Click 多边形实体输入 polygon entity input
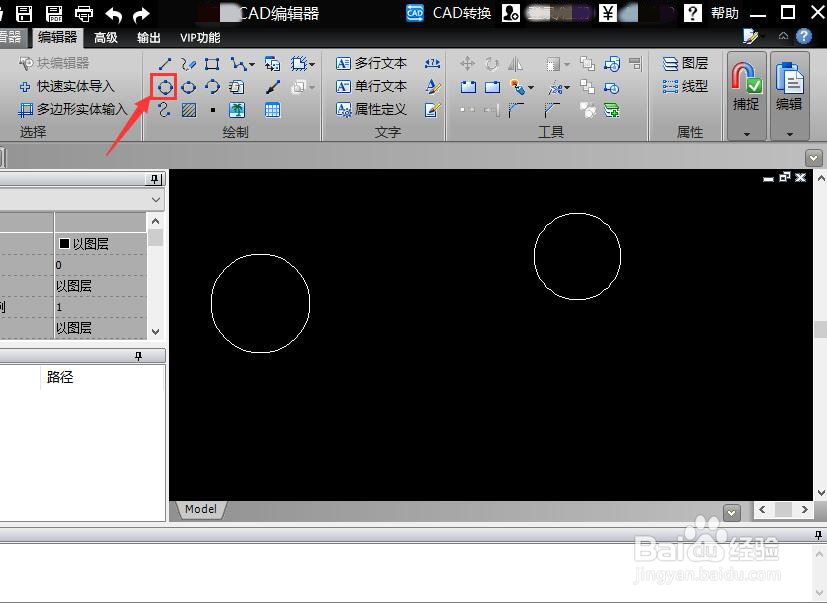 pos(73,109)
